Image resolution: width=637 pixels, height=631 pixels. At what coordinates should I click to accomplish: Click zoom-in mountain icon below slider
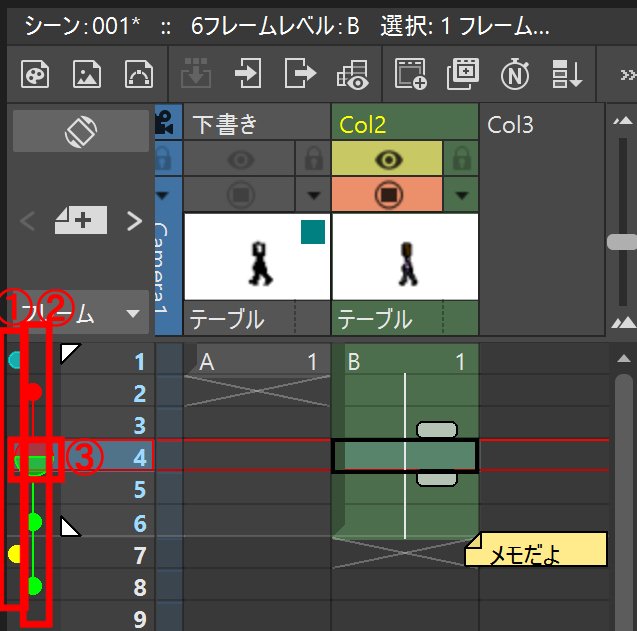(x=624, y=323)
